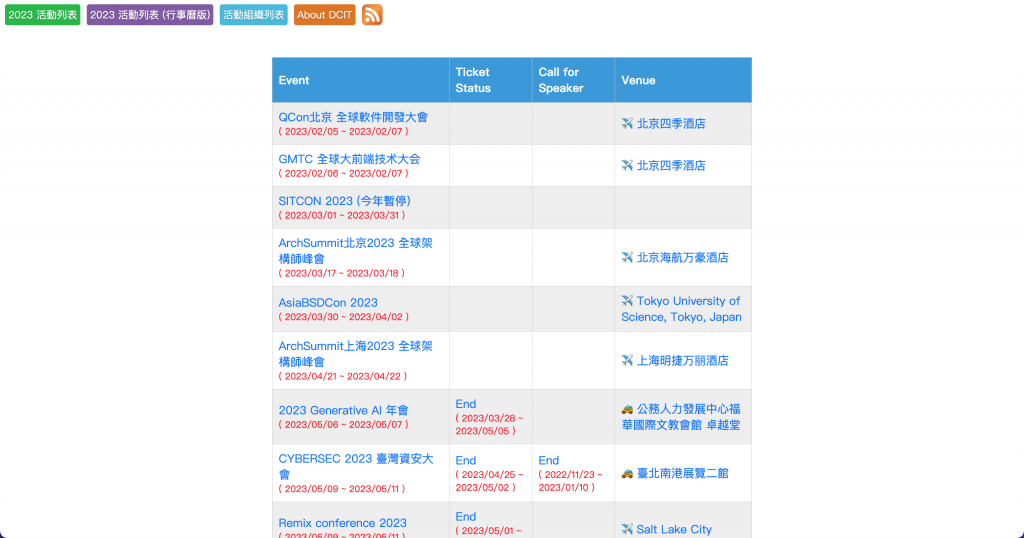Click airplane icon in GMTC venue row
The height and width of the screenshot is (538, 1024).
[627, 165]
